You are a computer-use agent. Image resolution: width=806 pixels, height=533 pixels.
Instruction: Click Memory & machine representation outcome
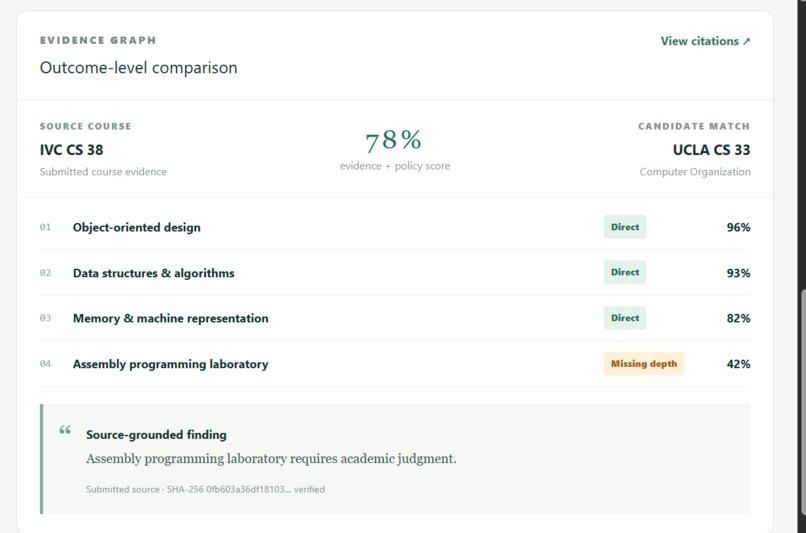pos(395,318)
